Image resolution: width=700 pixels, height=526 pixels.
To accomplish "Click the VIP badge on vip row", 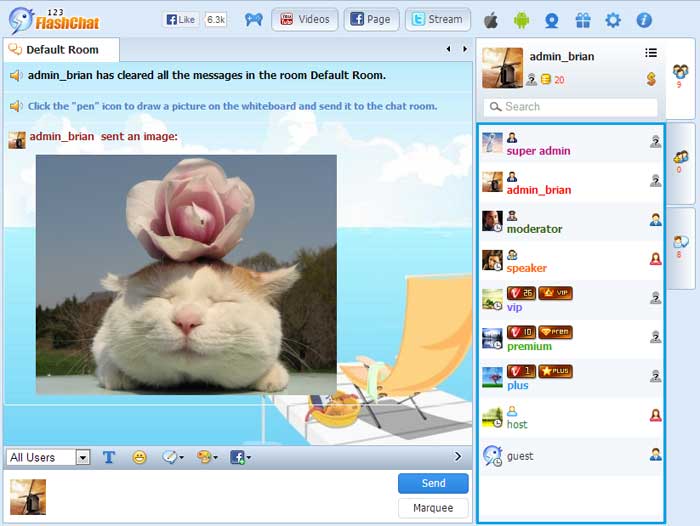I will tap(555, 293).
